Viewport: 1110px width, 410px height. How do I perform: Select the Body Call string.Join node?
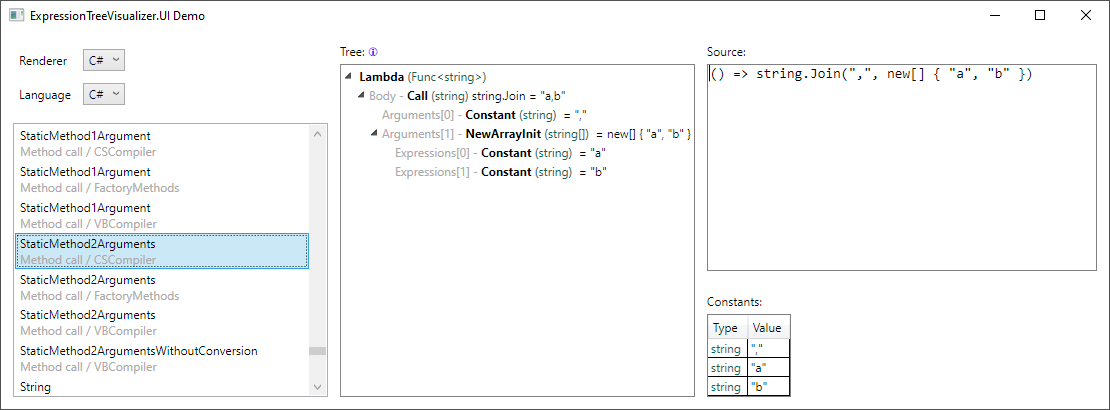(467, 96)
